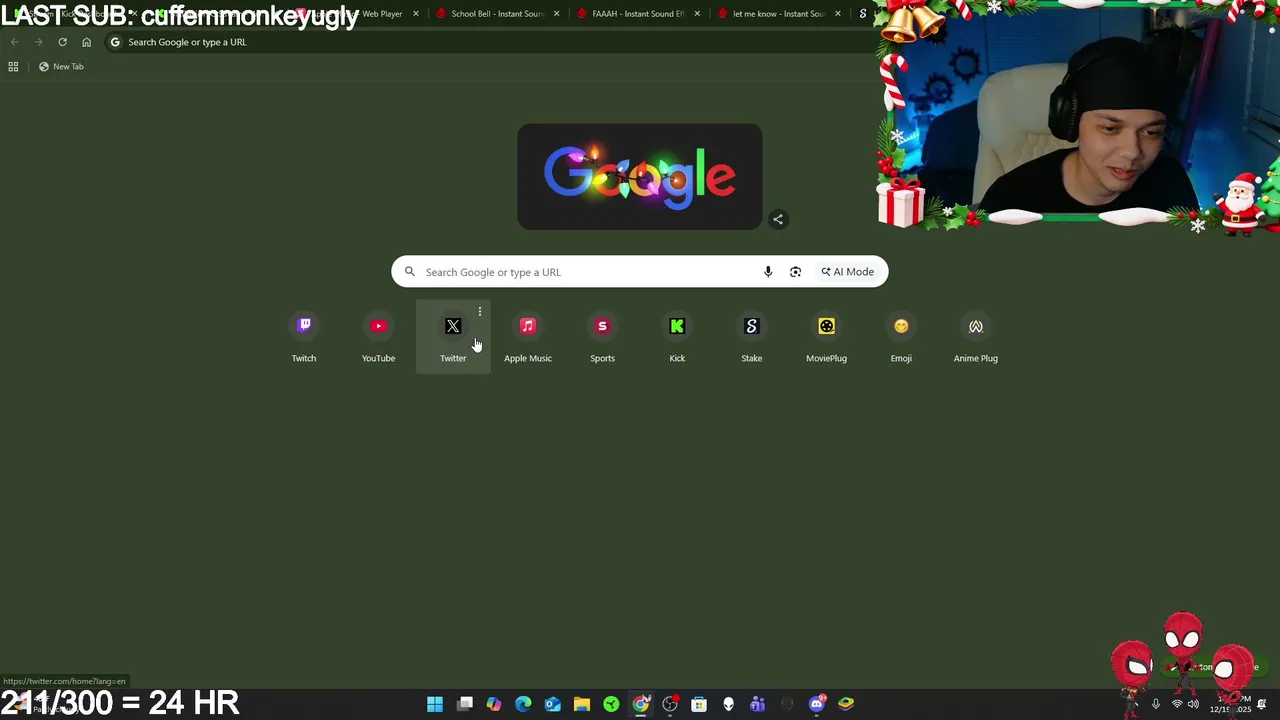
Task: Share the Google holiday doodle
Action: click(778, 219)
